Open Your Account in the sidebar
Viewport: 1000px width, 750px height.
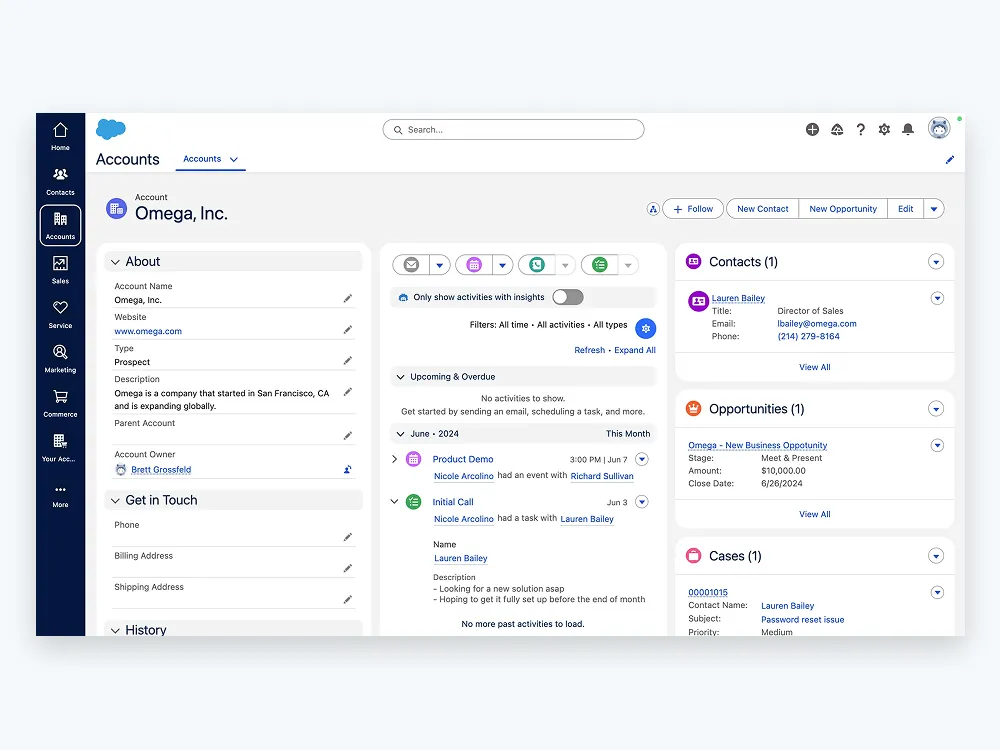coord(60,447)
